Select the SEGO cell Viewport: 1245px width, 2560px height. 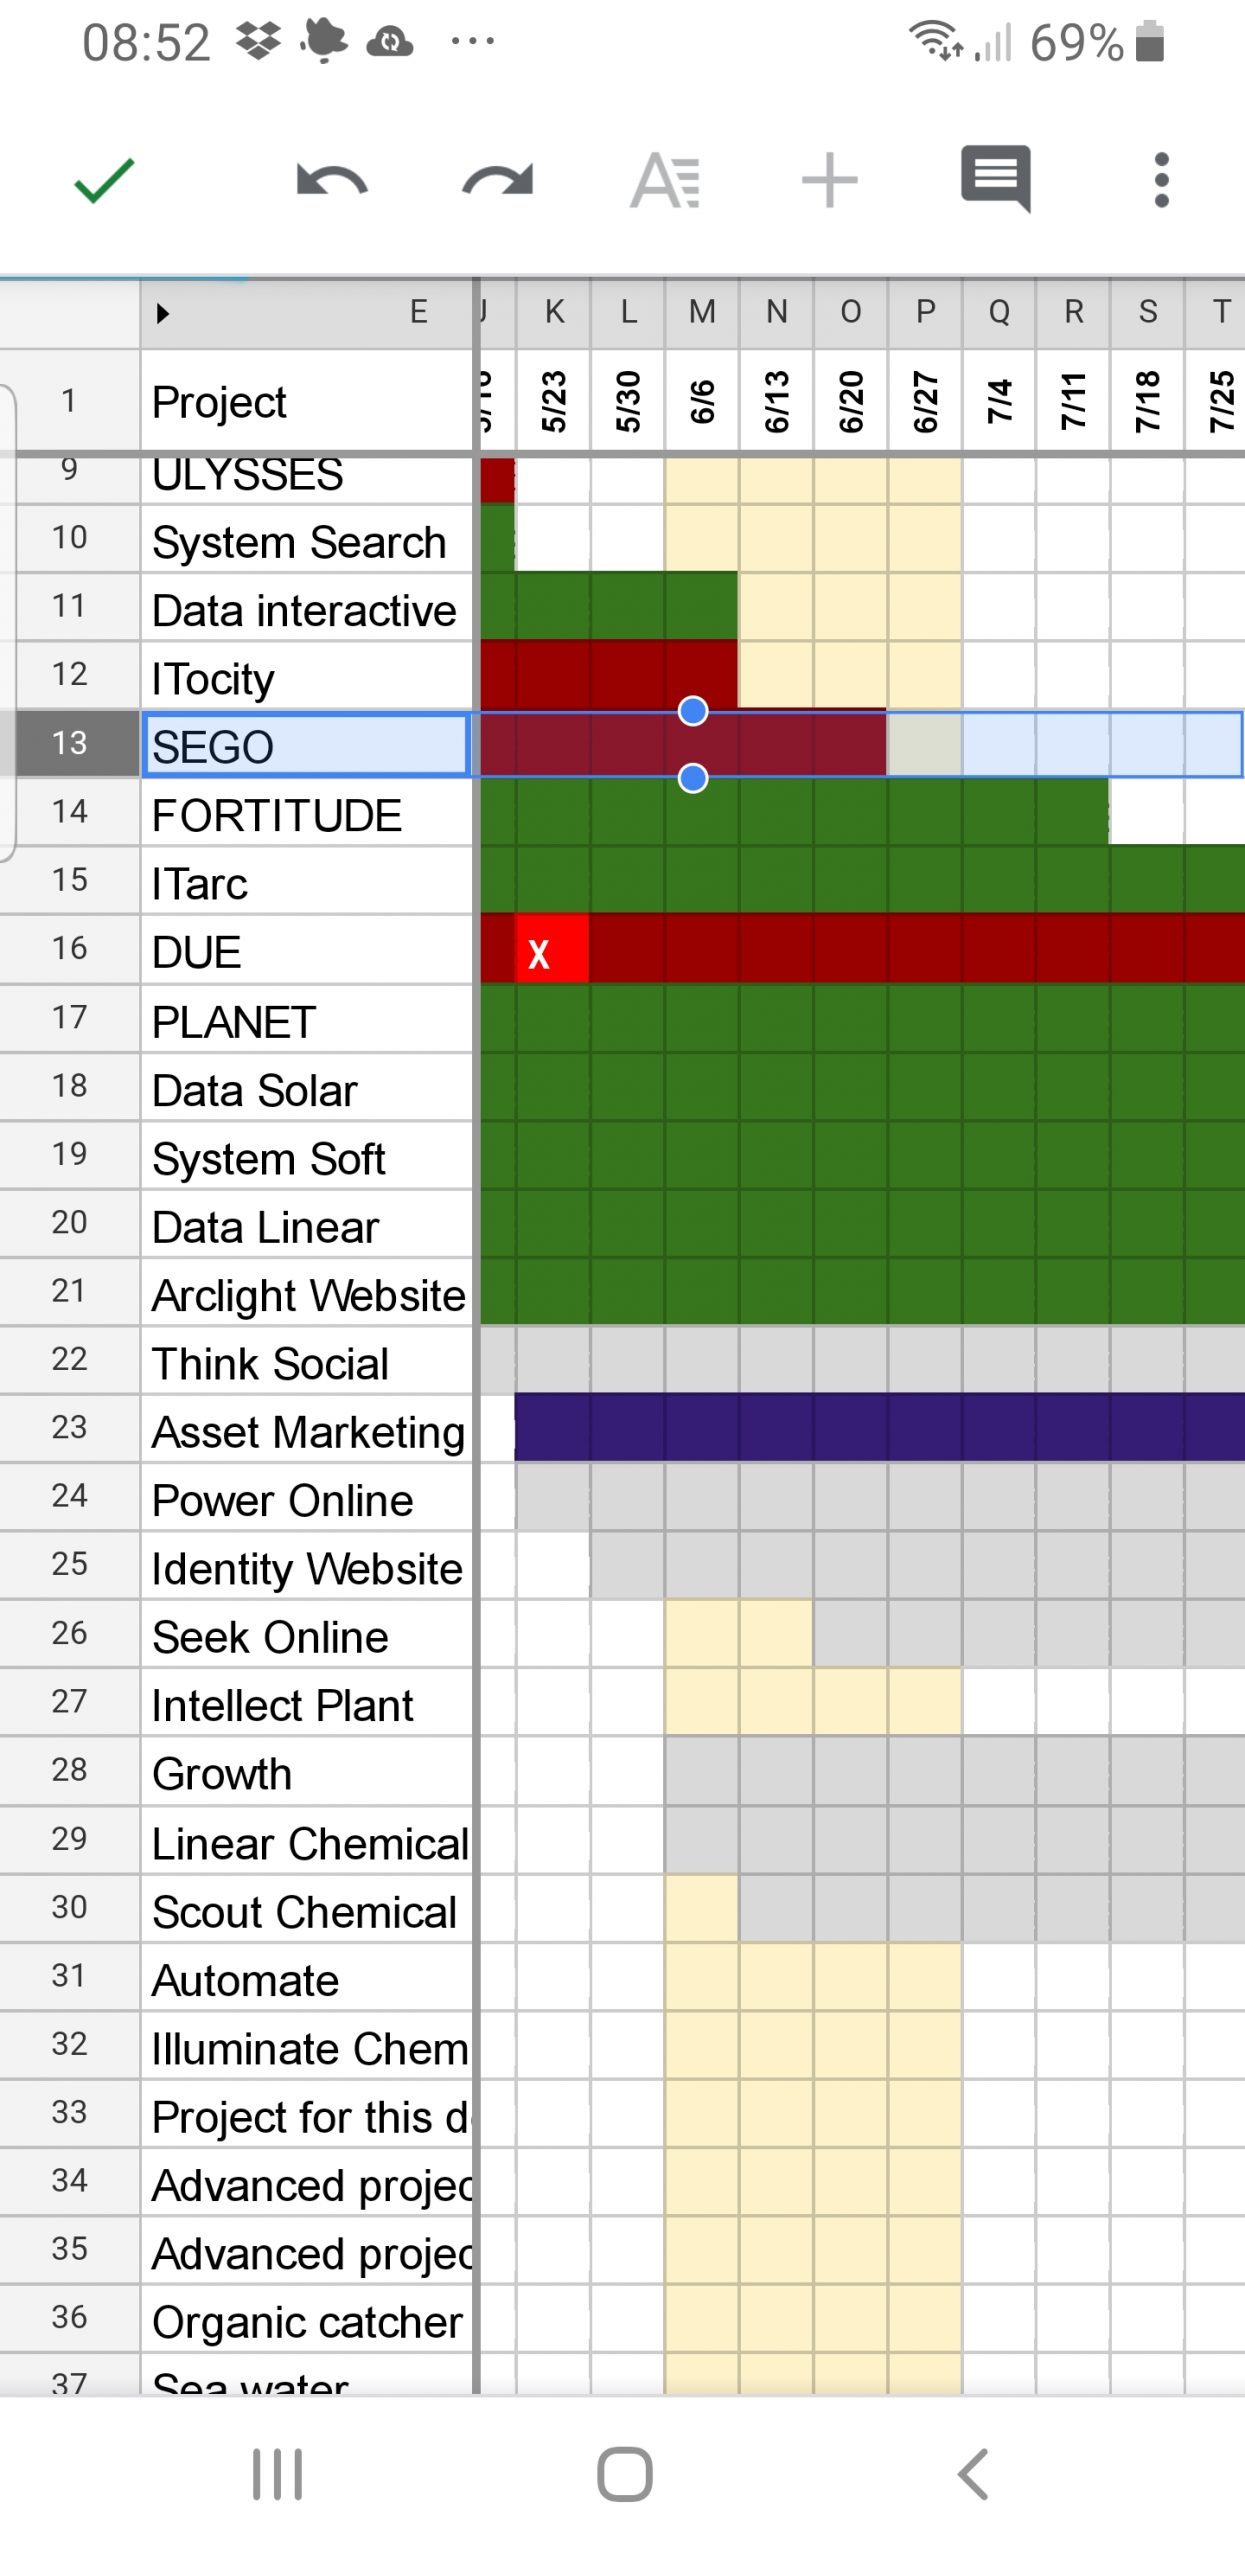306,745
